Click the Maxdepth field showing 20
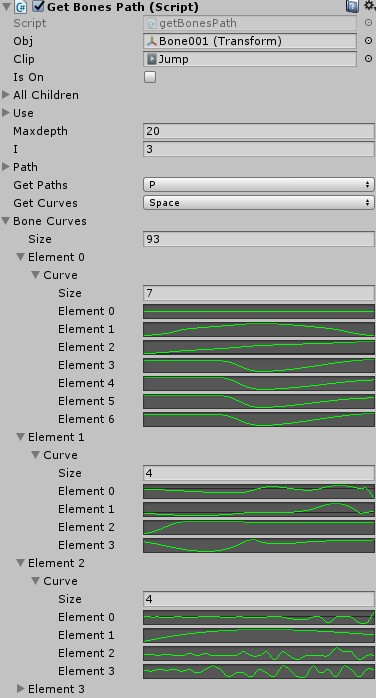Screen dimensions: 376x698 (x=259, y=131)
